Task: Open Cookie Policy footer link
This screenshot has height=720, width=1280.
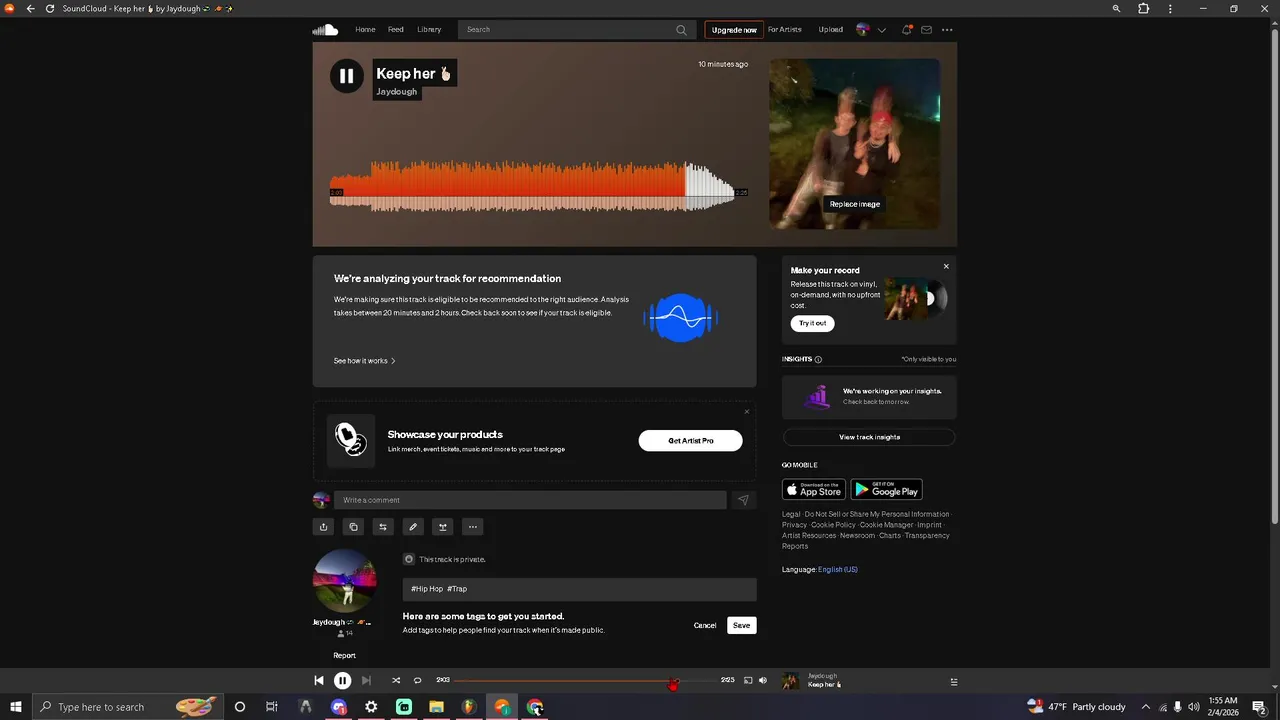Action: (833, 525)
